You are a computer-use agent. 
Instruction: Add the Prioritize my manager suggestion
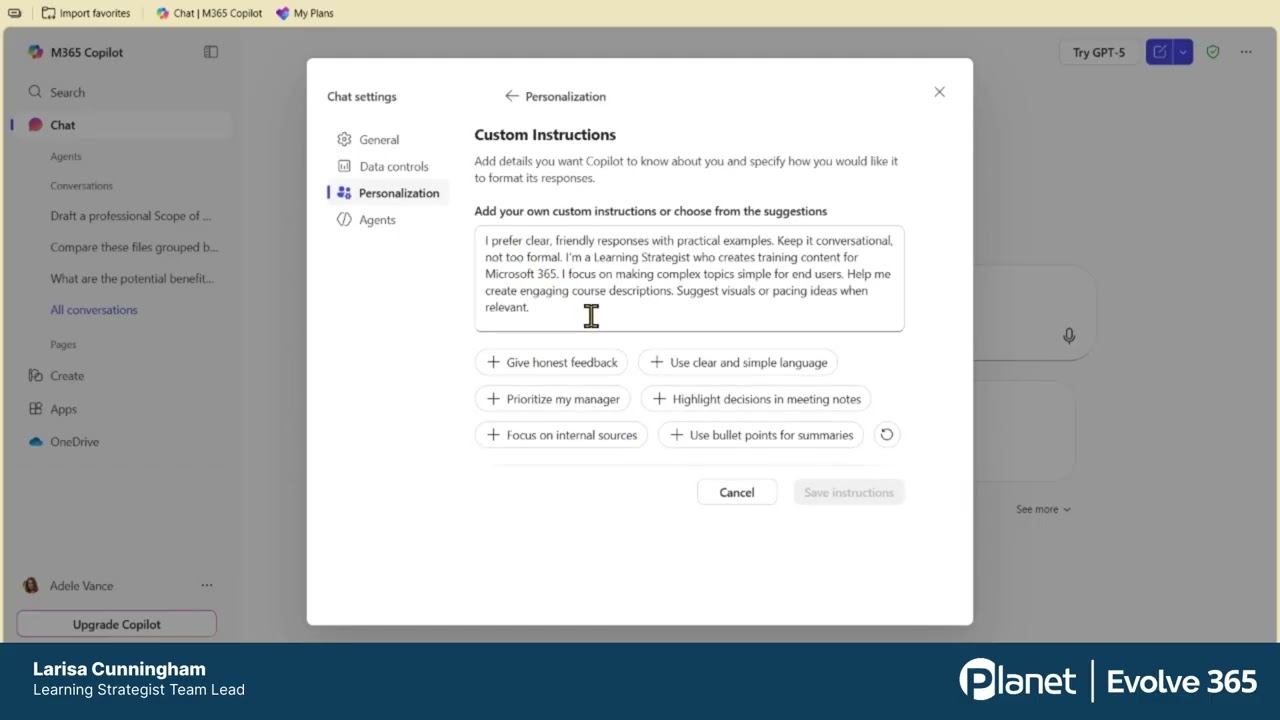pyautogui.click(x=553, y=399)
